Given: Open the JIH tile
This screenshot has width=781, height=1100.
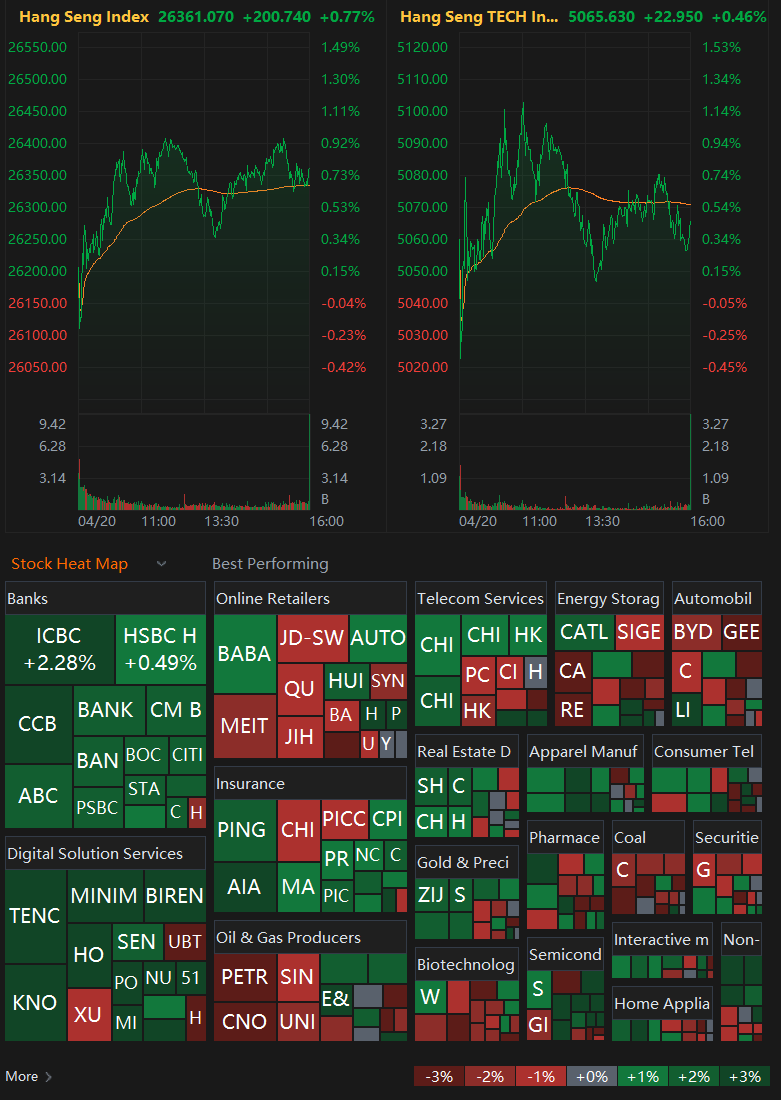Looking at the screenshot, I should point(300,737).
